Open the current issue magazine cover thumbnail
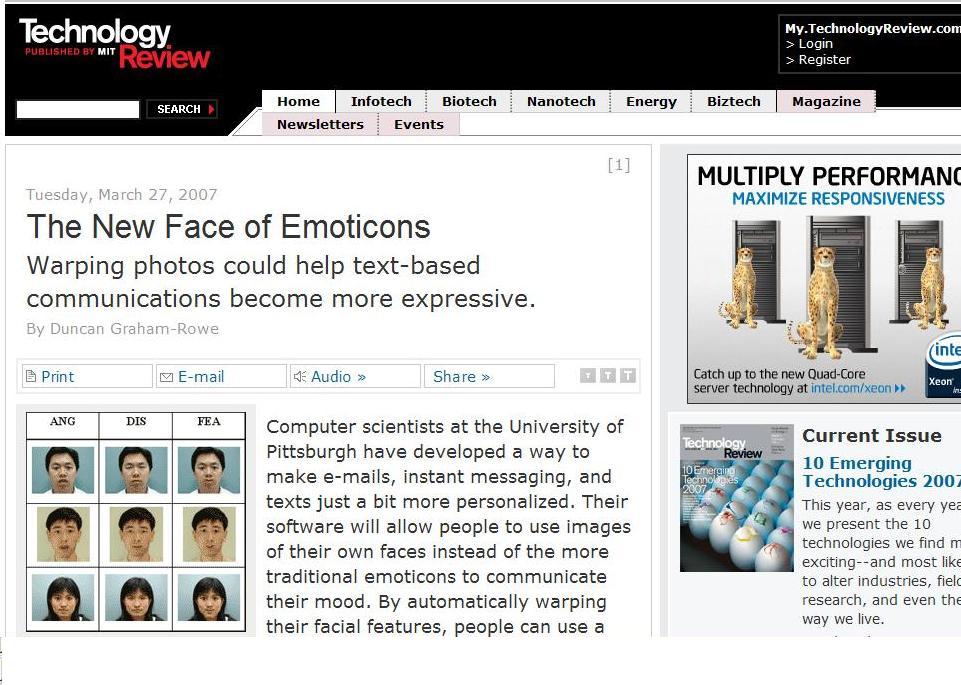Screen dimensions: 961x685 736,498
